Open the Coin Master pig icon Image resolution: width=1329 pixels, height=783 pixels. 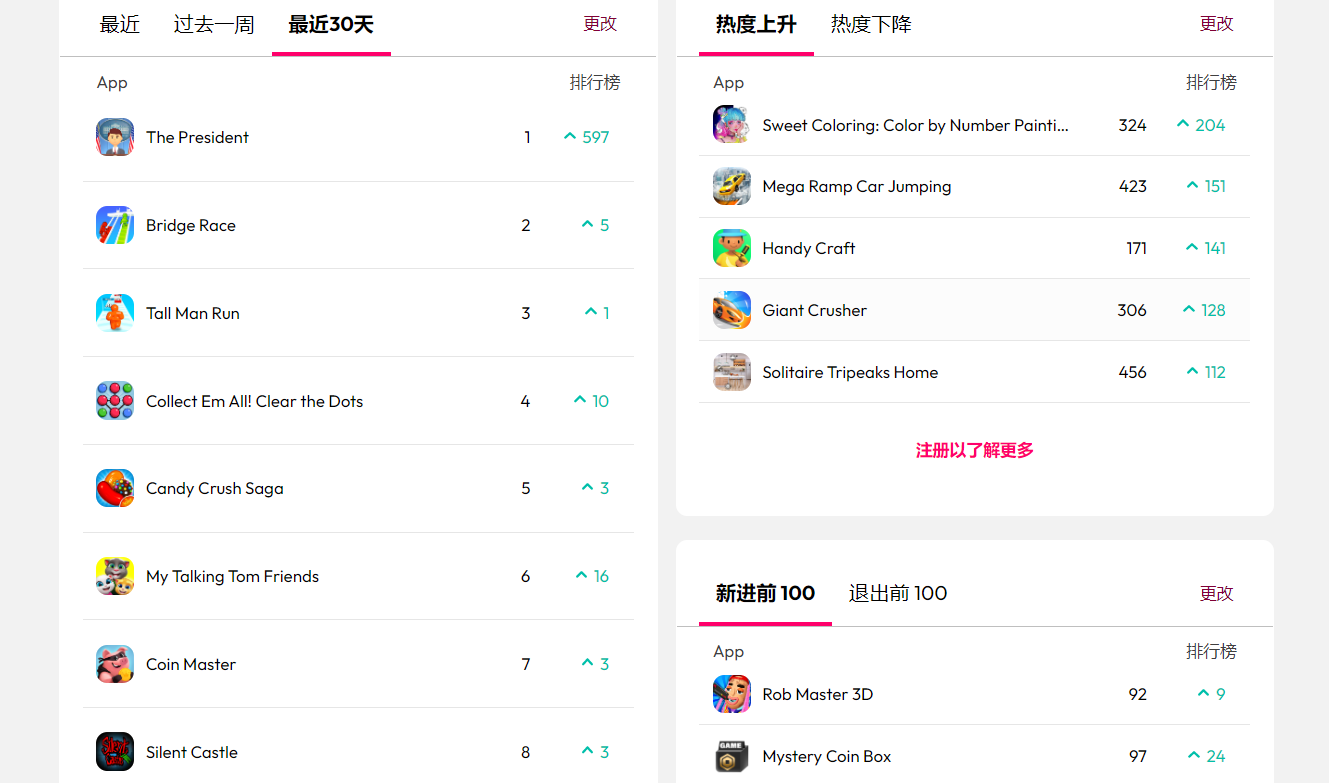tap(115, 664)
